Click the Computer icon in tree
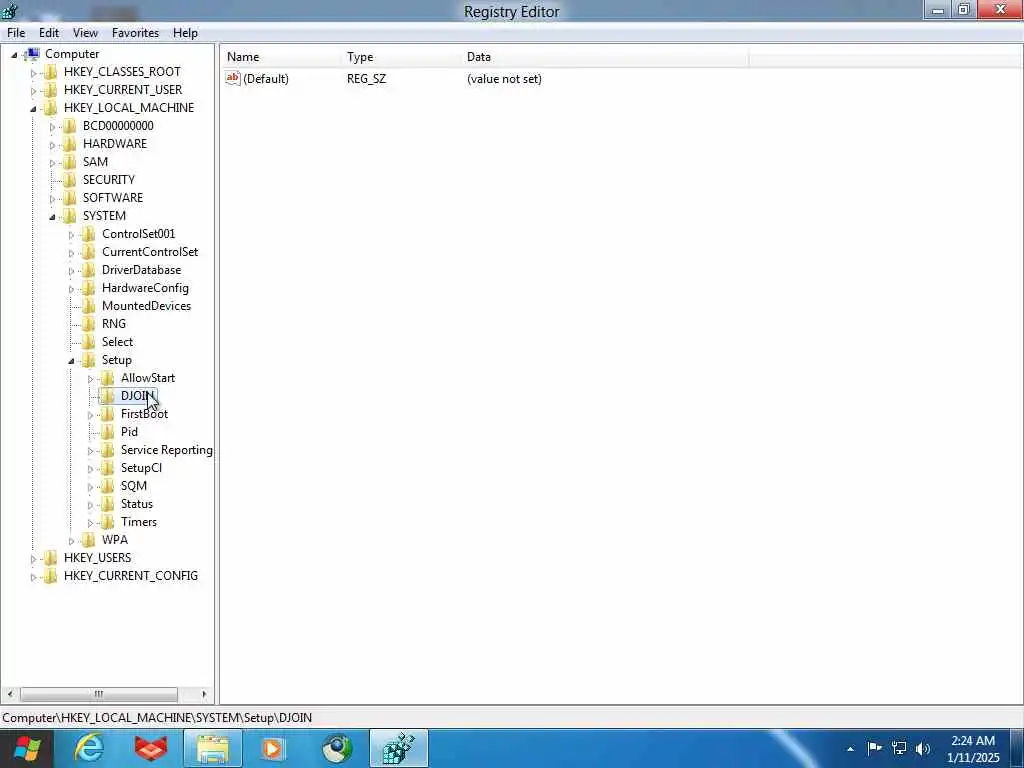This screenshot has height=768, width=1024. [32, 54]
